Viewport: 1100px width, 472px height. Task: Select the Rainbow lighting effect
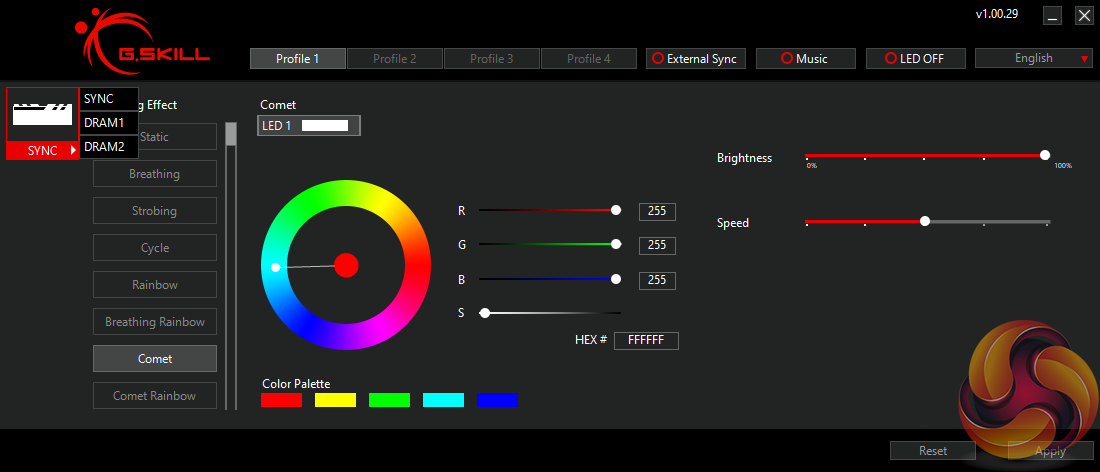(x=155, y=285)
